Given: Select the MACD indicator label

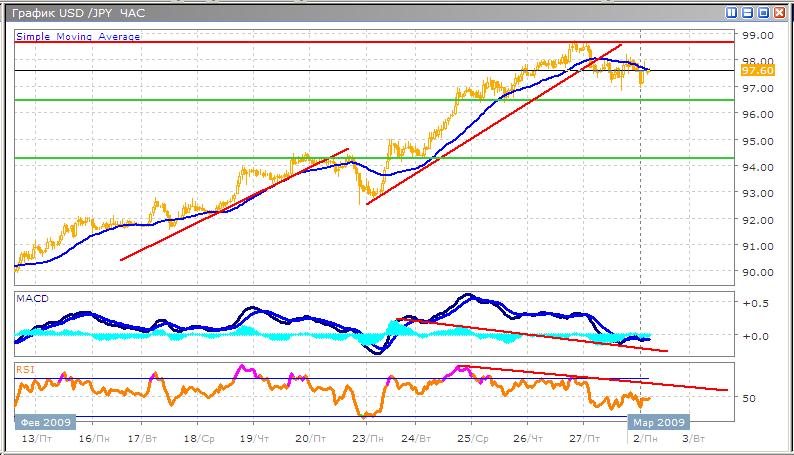Looking at the screenshot, I should 33,298.
